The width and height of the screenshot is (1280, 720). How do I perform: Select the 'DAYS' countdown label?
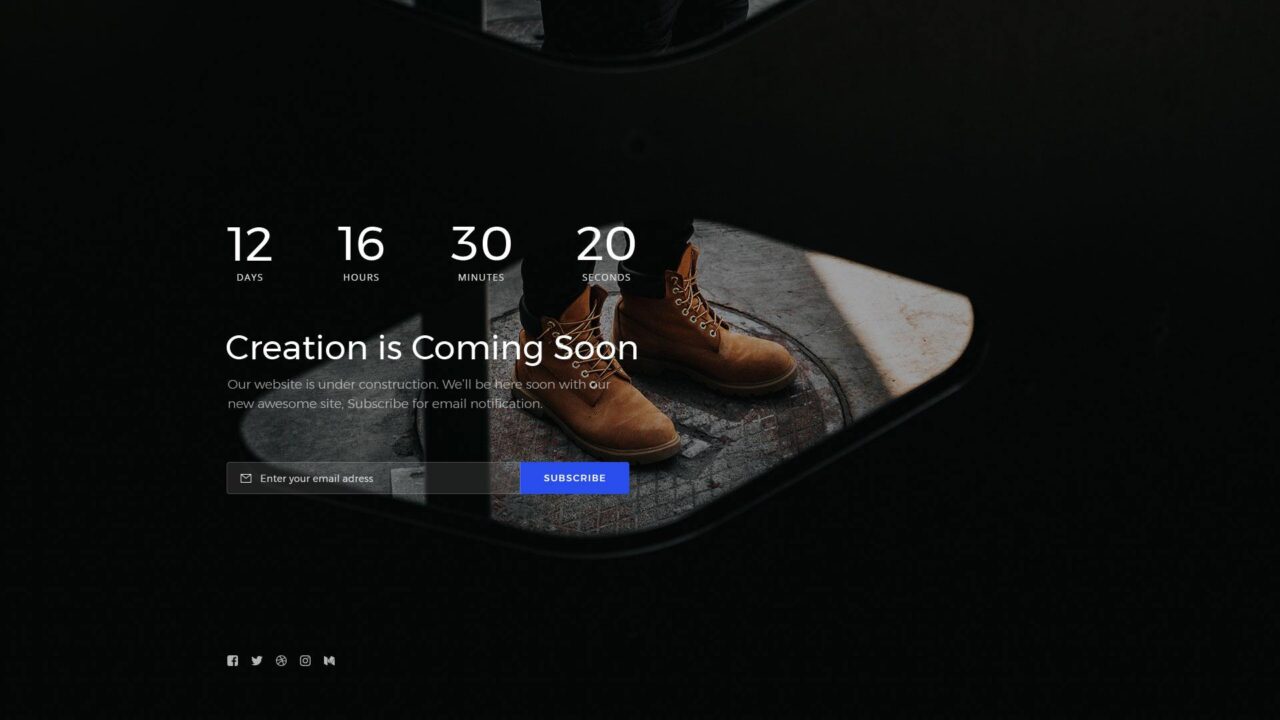(x=249, y=278)
